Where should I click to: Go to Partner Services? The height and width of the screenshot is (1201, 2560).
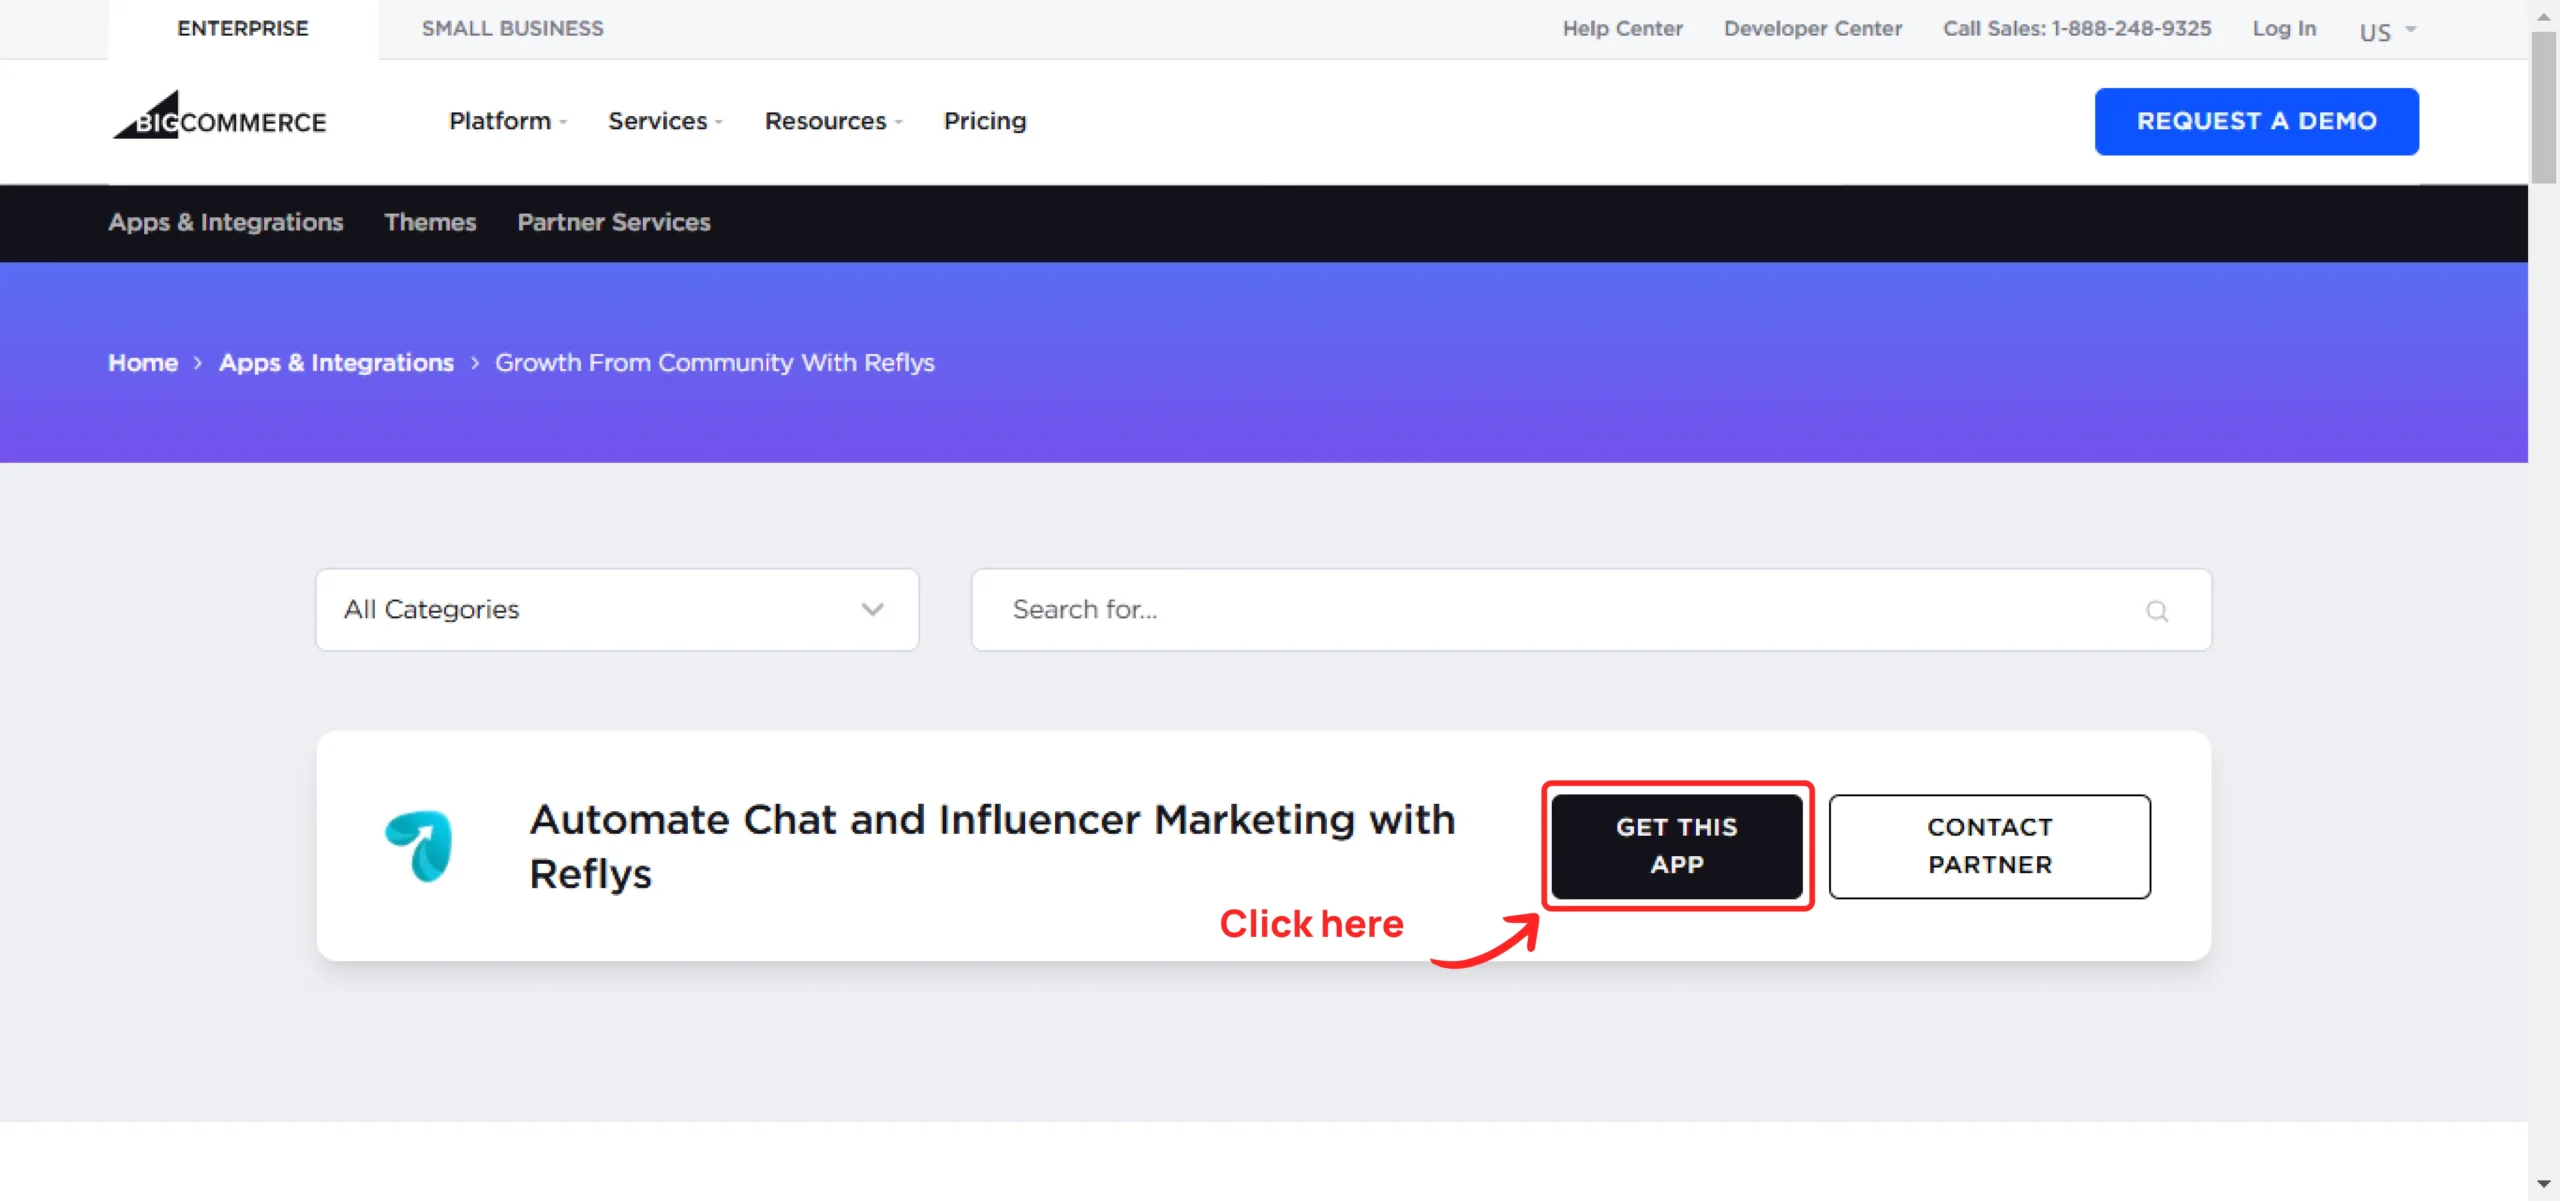pyautogui.click(x=614, y=222)
